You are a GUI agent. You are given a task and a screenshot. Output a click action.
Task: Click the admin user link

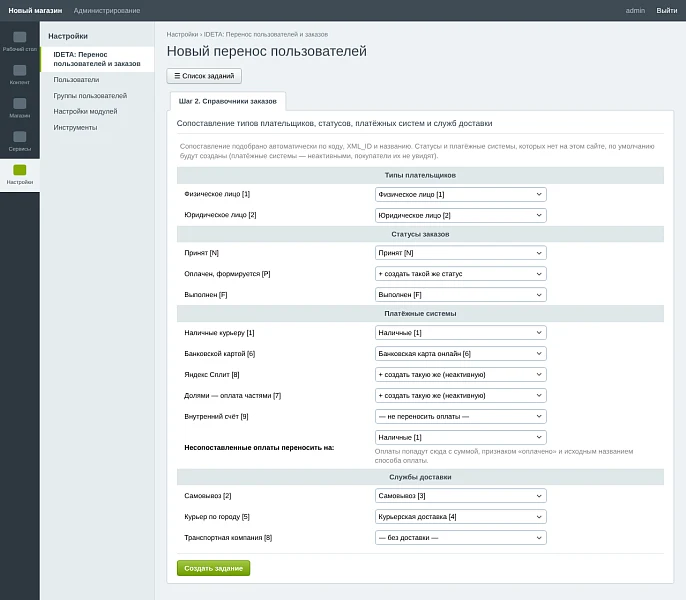pyautogui.click(x=635, y=11)
